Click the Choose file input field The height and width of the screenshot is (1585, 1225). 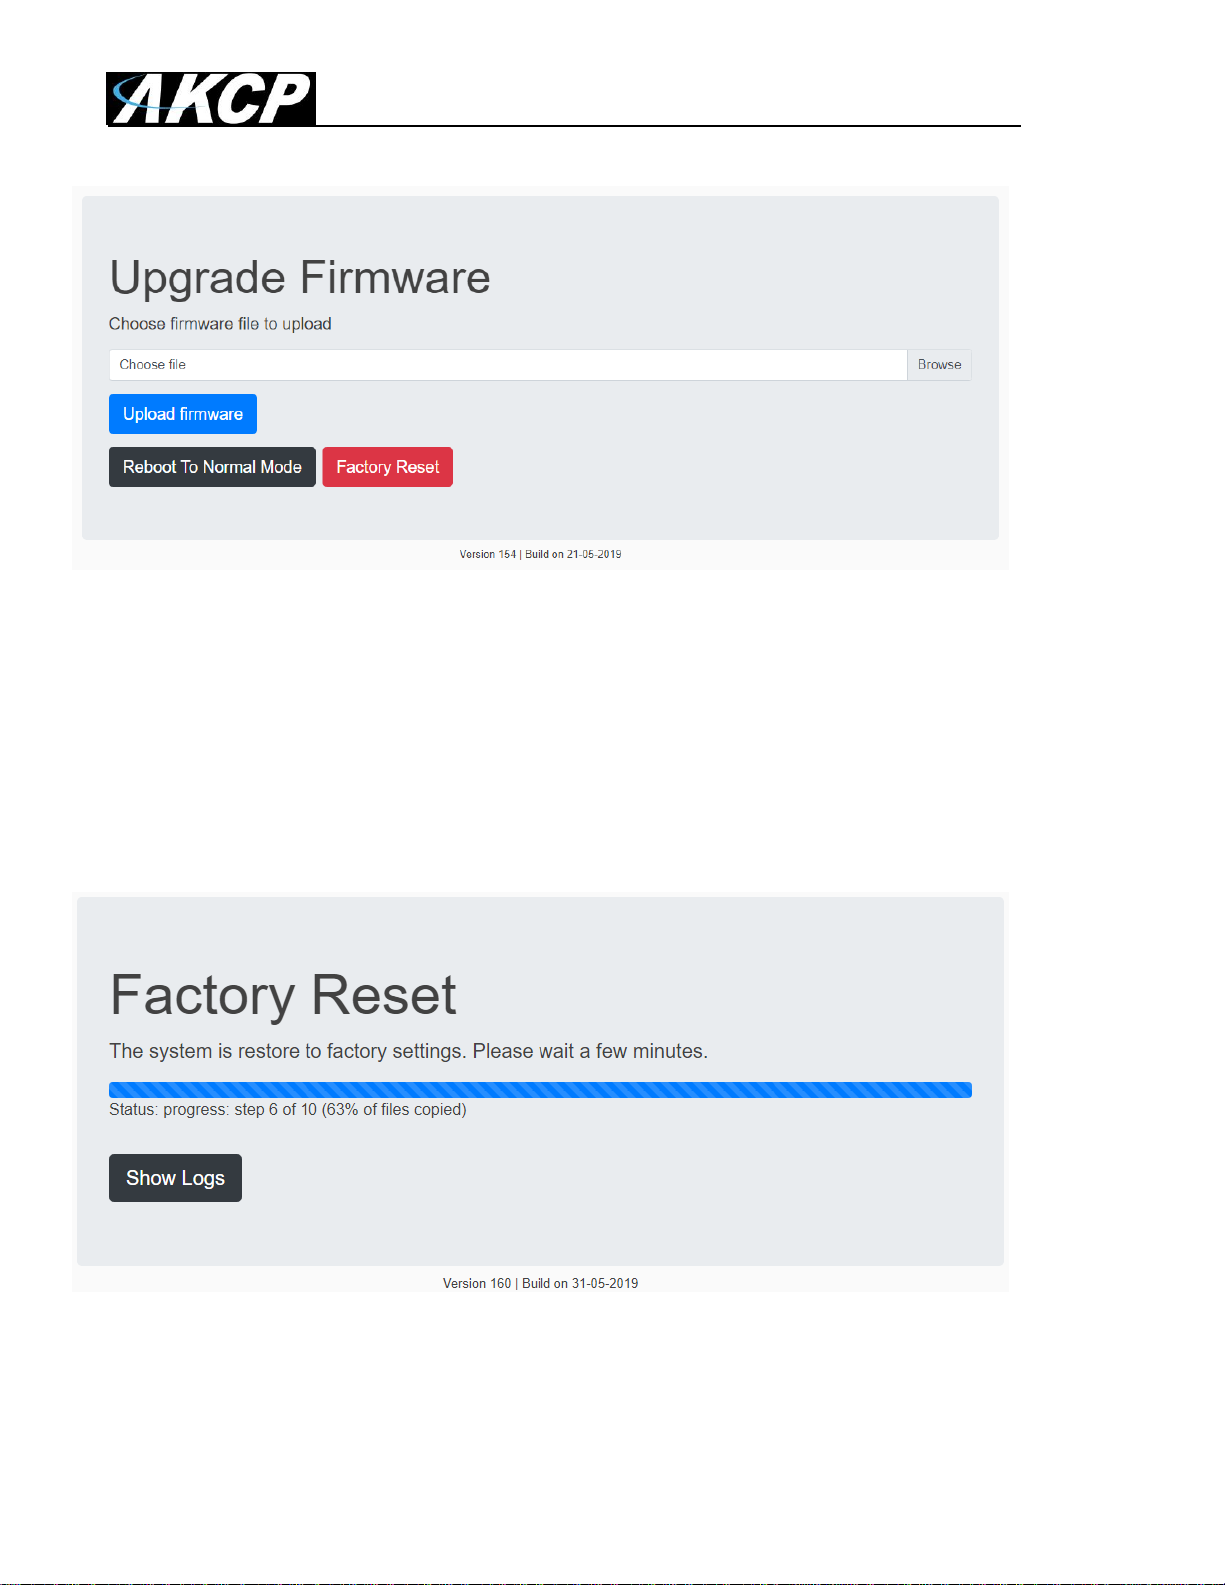[507, 365]
